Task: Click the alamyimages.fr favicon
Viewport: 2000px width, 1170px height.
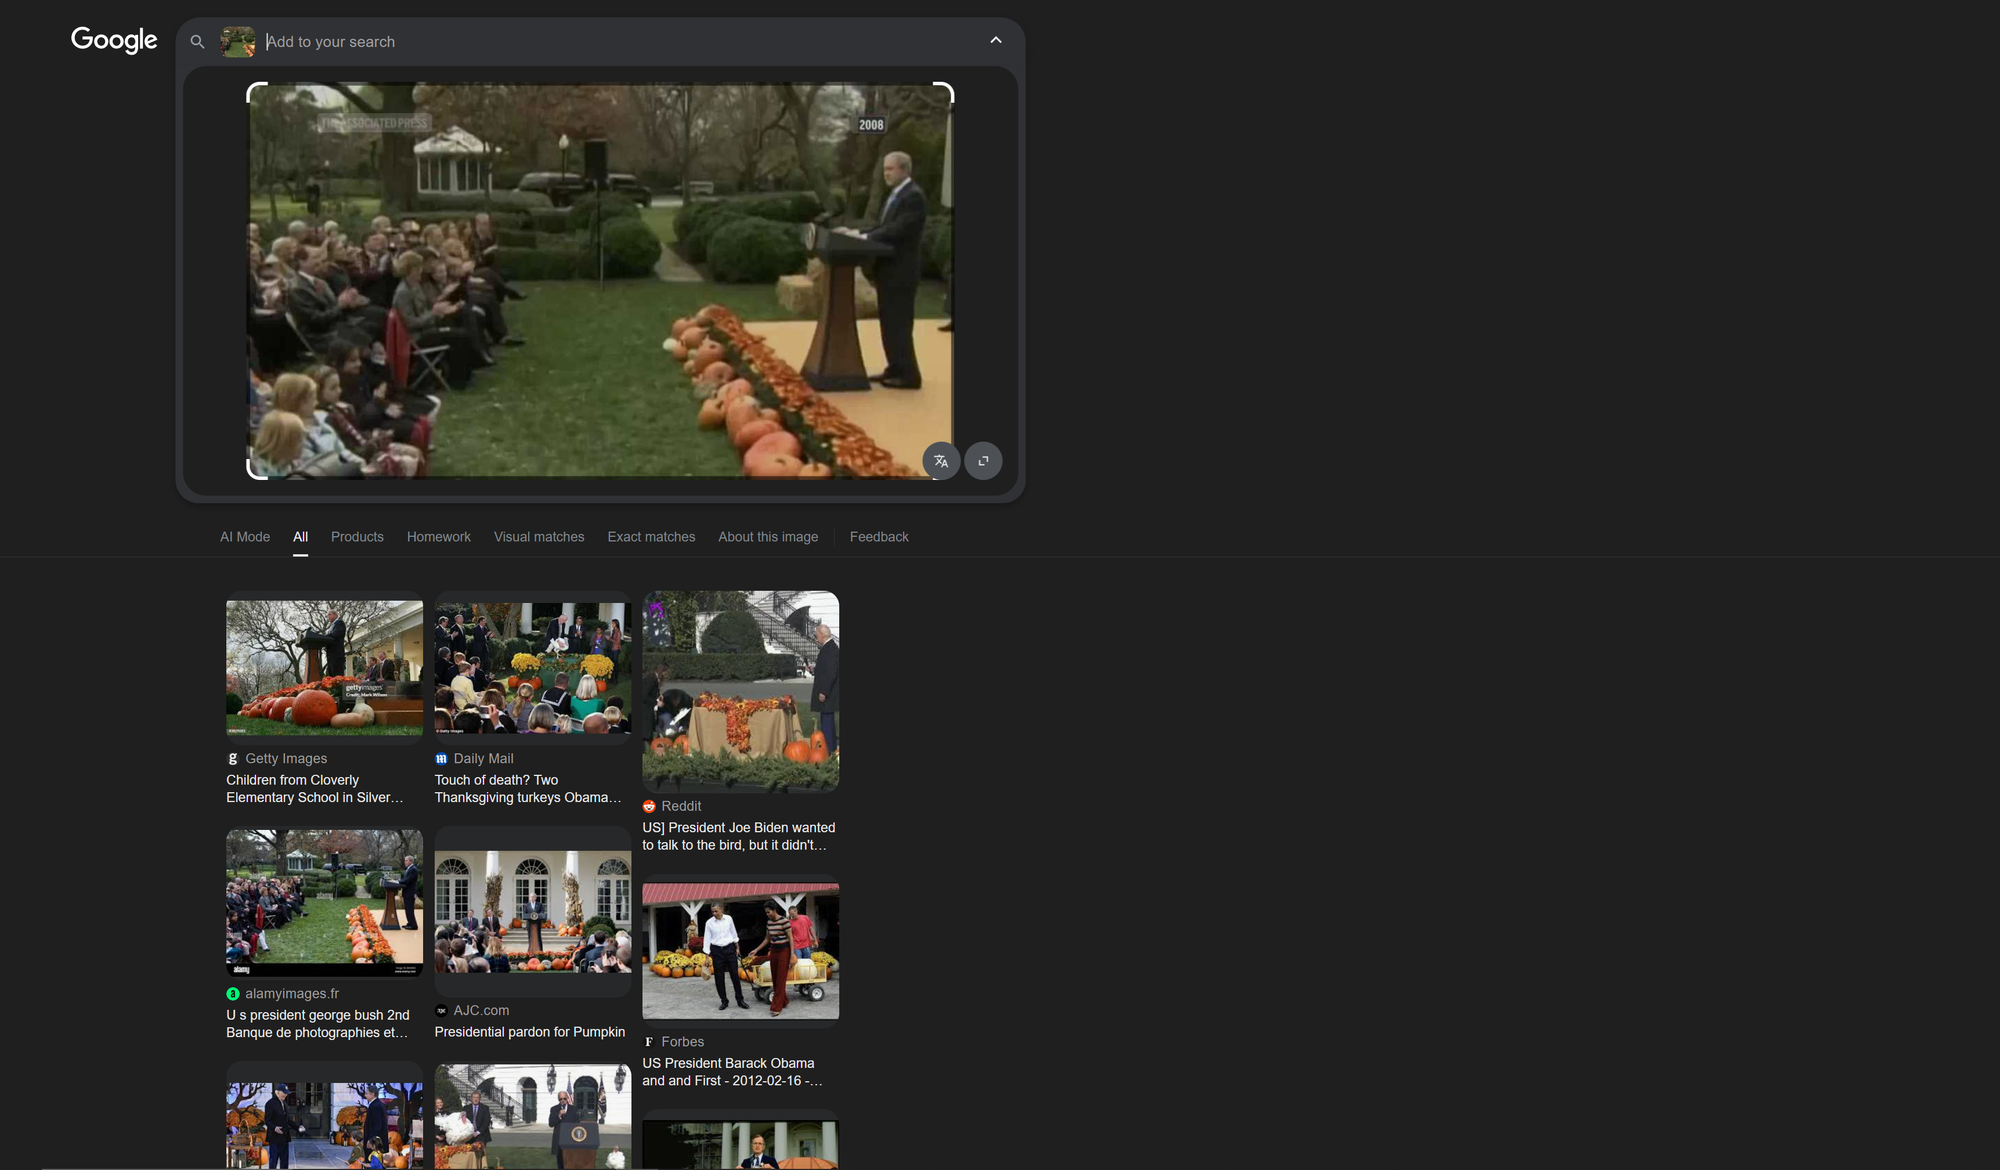Action: [x=233, y=993]
